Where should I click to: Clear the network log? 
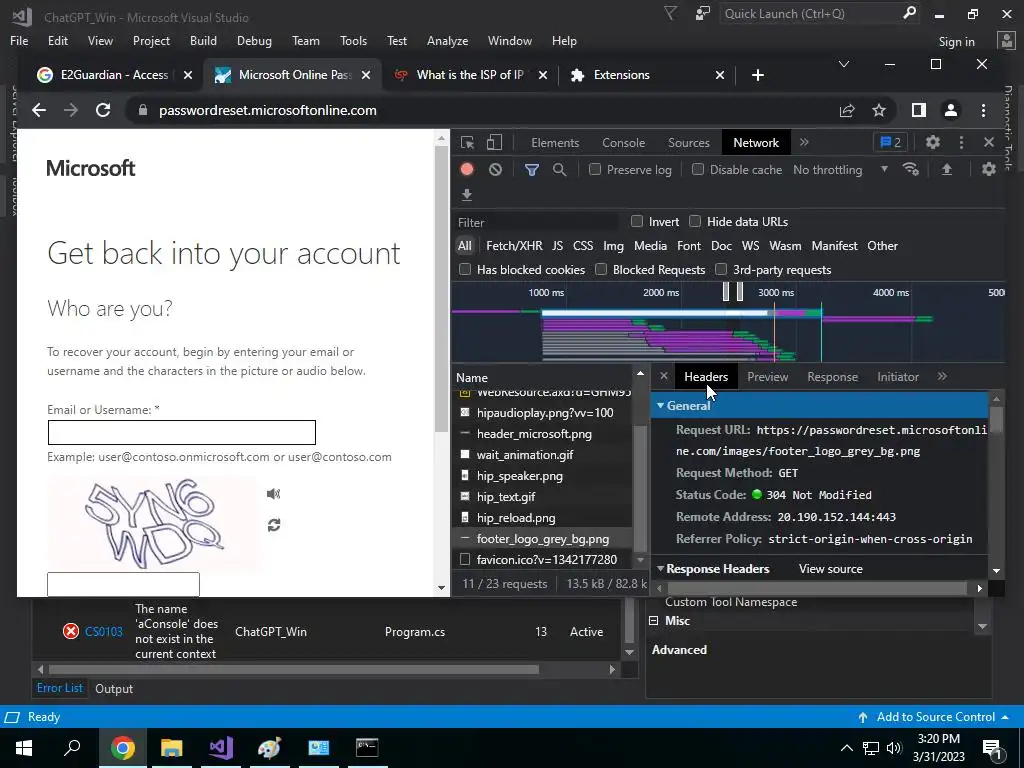coord(495,170)
